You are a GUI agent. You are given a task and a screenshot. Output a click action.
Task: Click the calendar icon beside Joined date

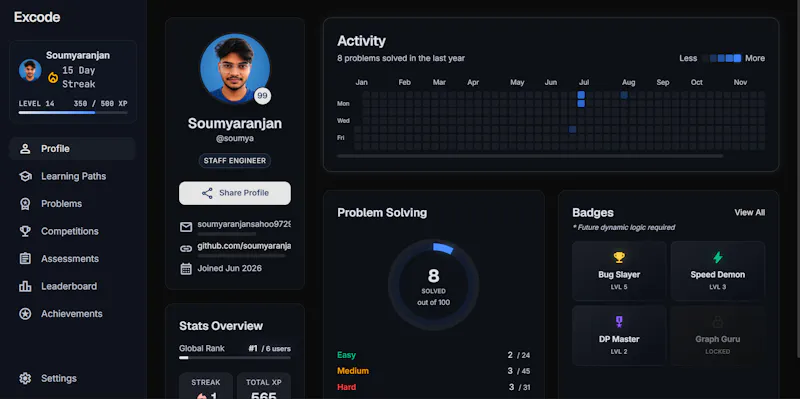tap(186, 269)
